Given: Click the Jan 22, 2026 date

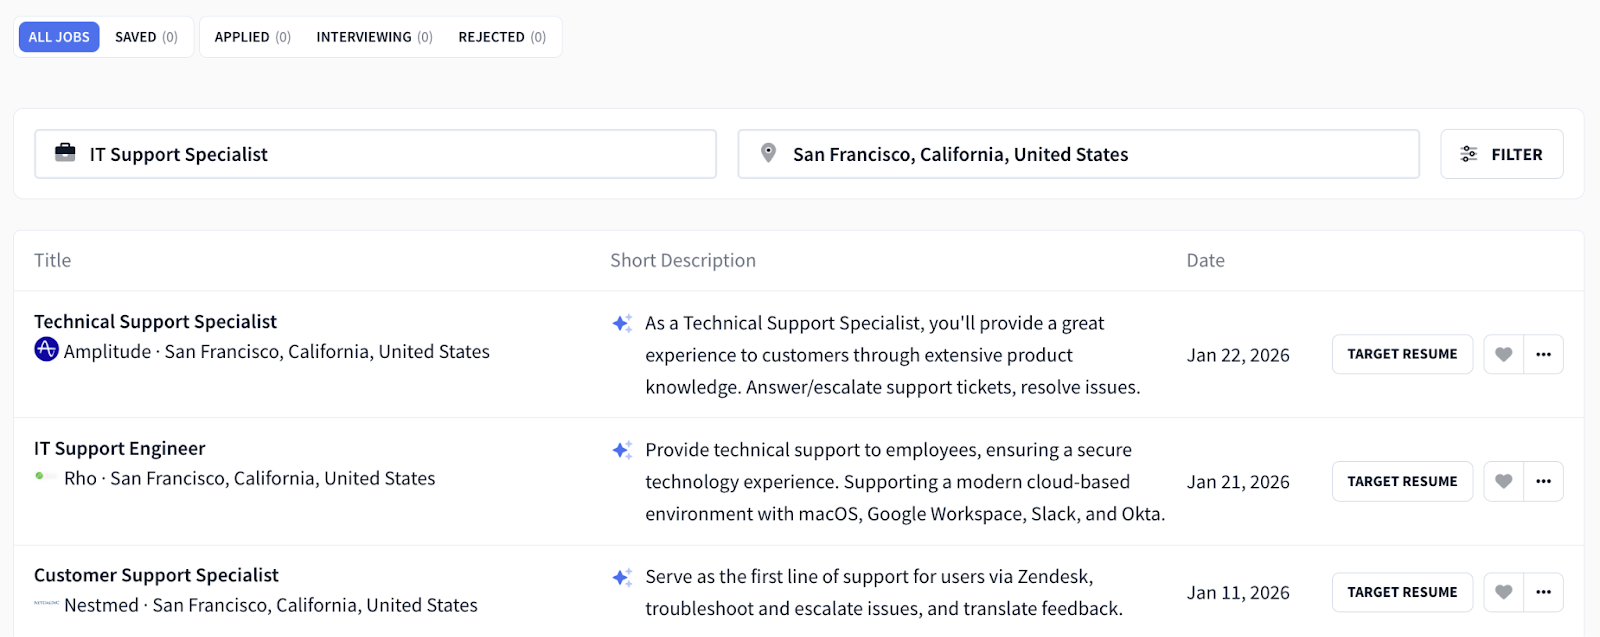Looking at the screenshot, I should [1238, 355].
